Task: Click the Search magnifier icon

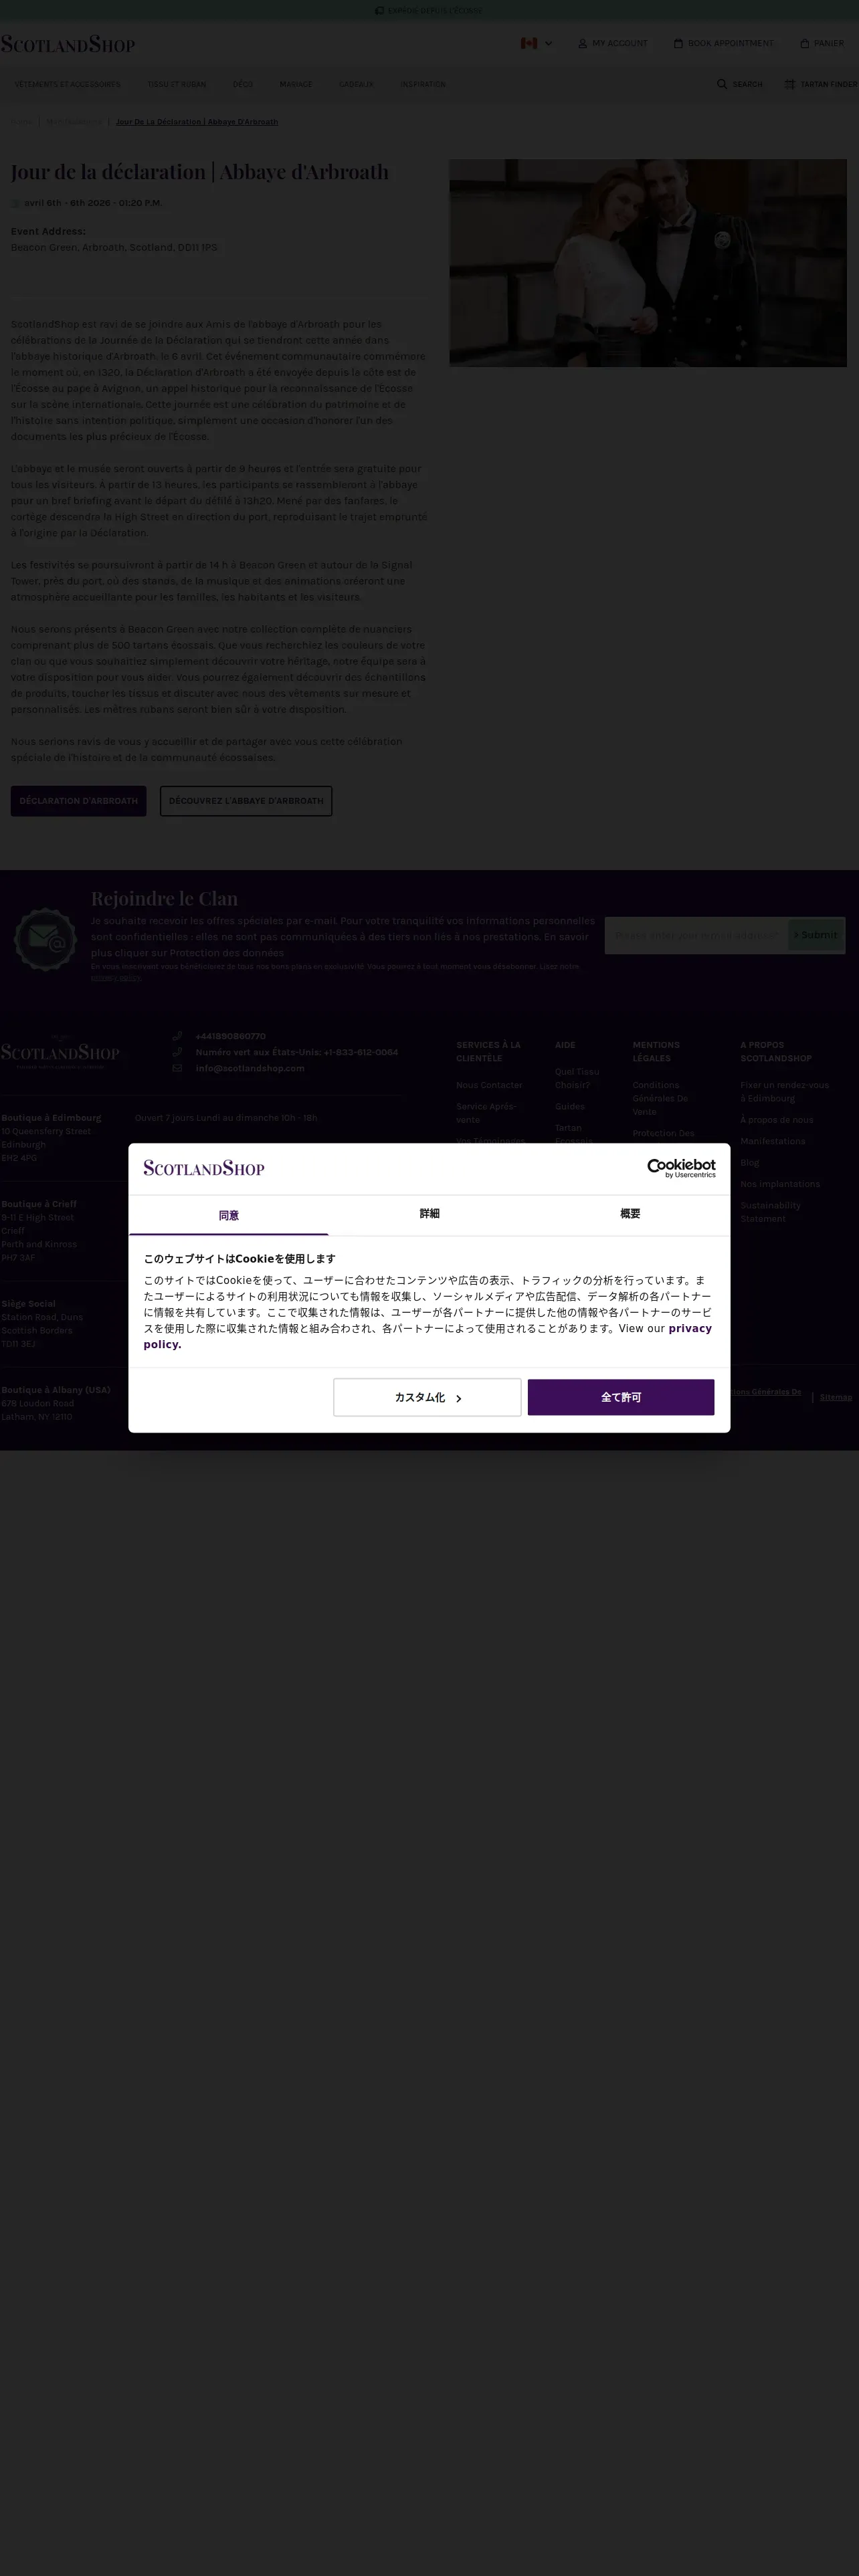Action: pos(722,84)
